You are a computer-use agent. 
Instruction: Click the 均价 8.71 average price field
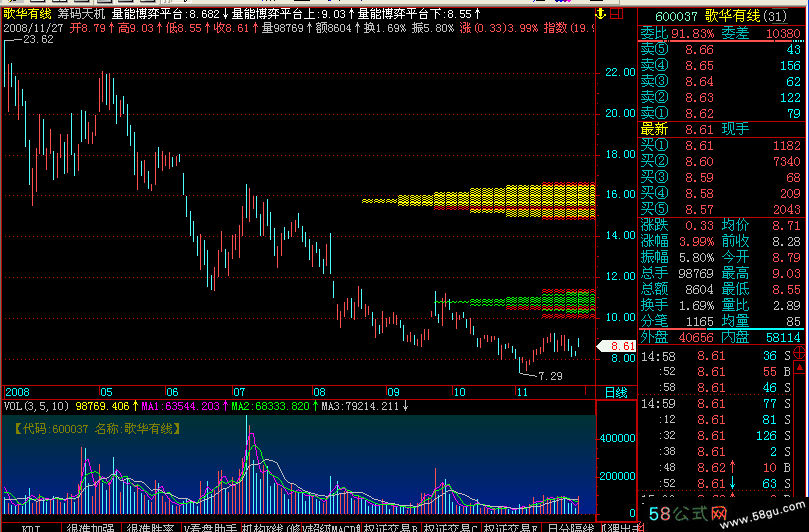[x=761, y=225]
